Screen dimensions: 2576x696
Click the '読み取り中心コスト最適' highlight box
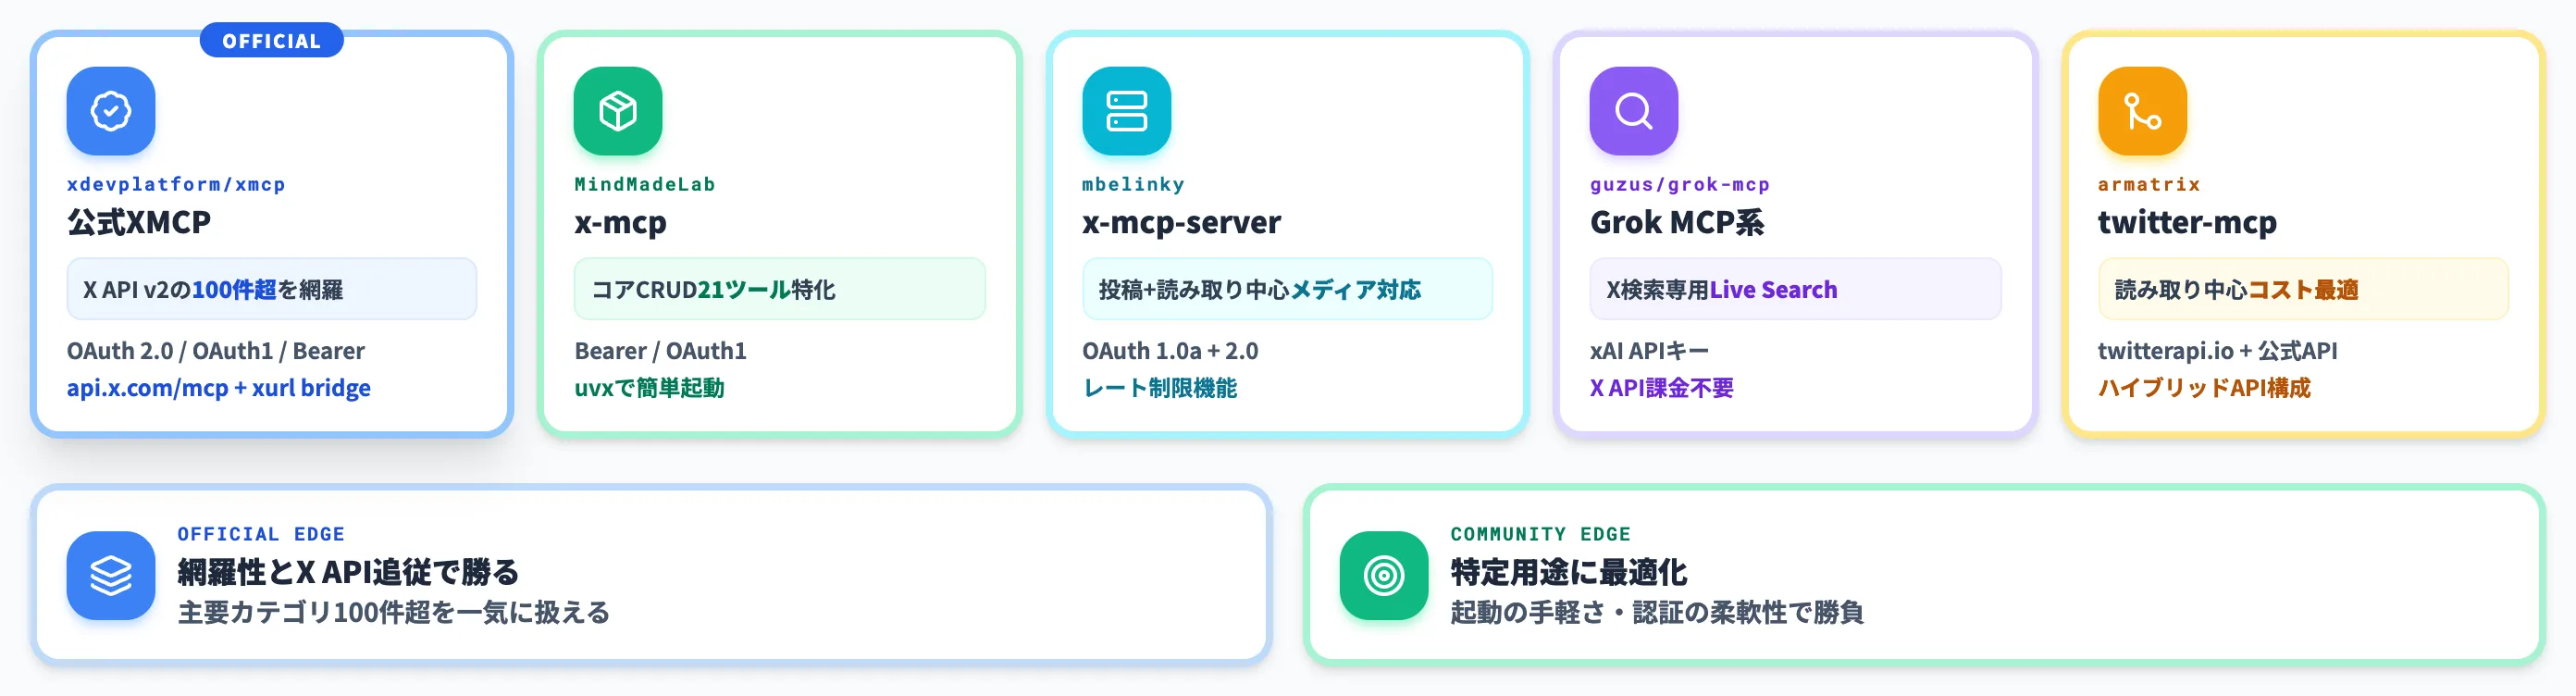2304,289
